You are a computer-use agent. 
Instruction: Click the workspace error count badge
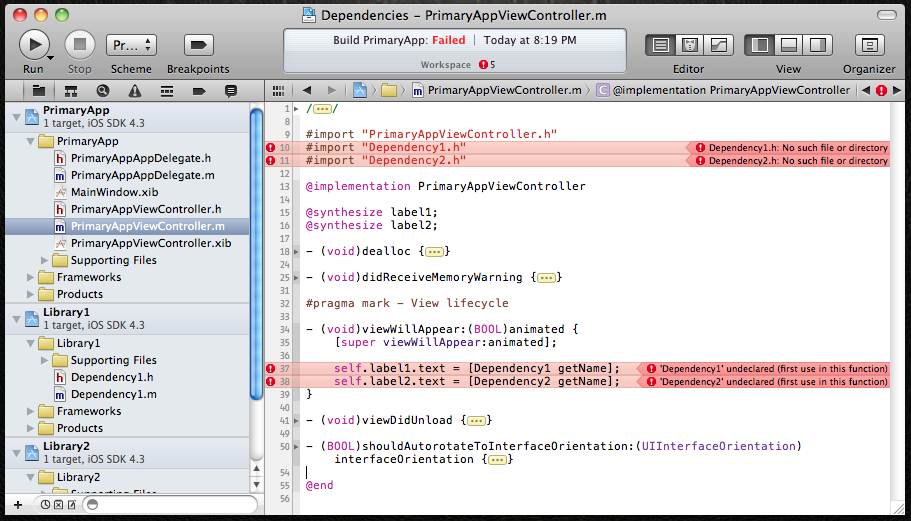tap(487, 64)
